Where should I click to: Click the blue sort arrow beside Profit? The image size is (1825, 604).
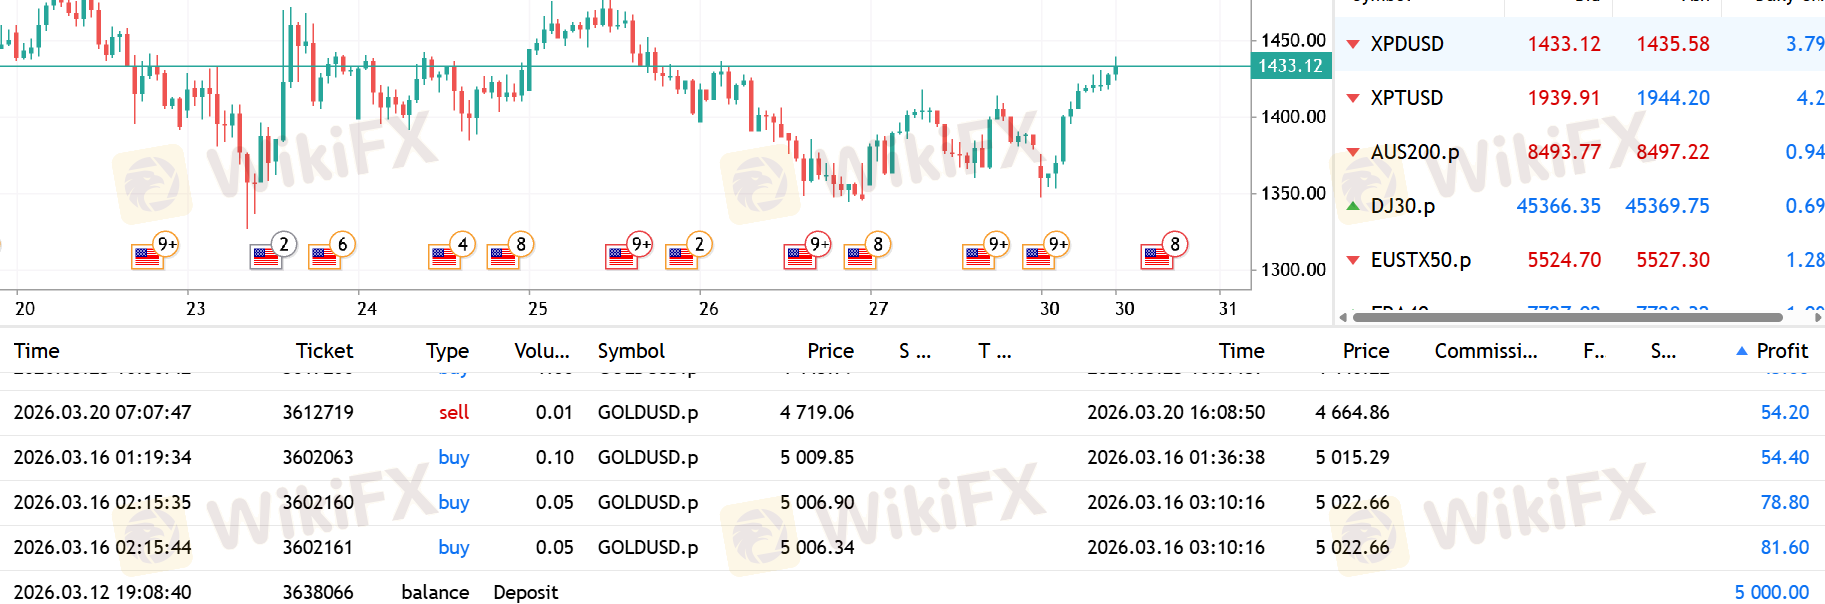click(x=1742, y=351)
